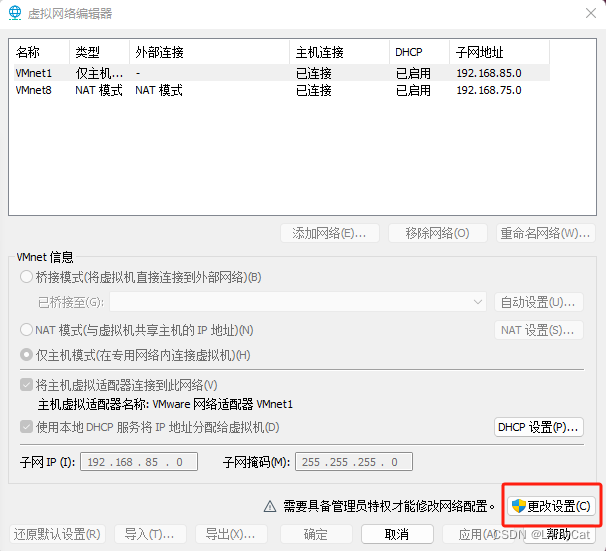Click the 自动设置(U) button
The height and width of the screenshot is (551, 606).
538,302
